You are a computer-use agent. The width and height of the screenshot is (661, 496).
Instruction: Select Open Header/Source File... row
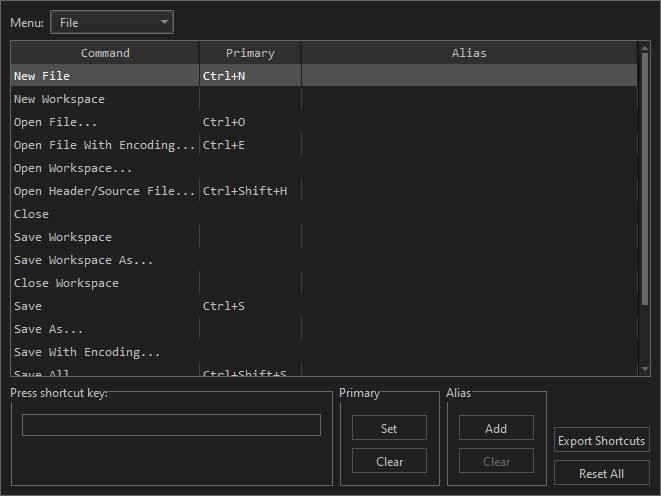pos(324,191)
